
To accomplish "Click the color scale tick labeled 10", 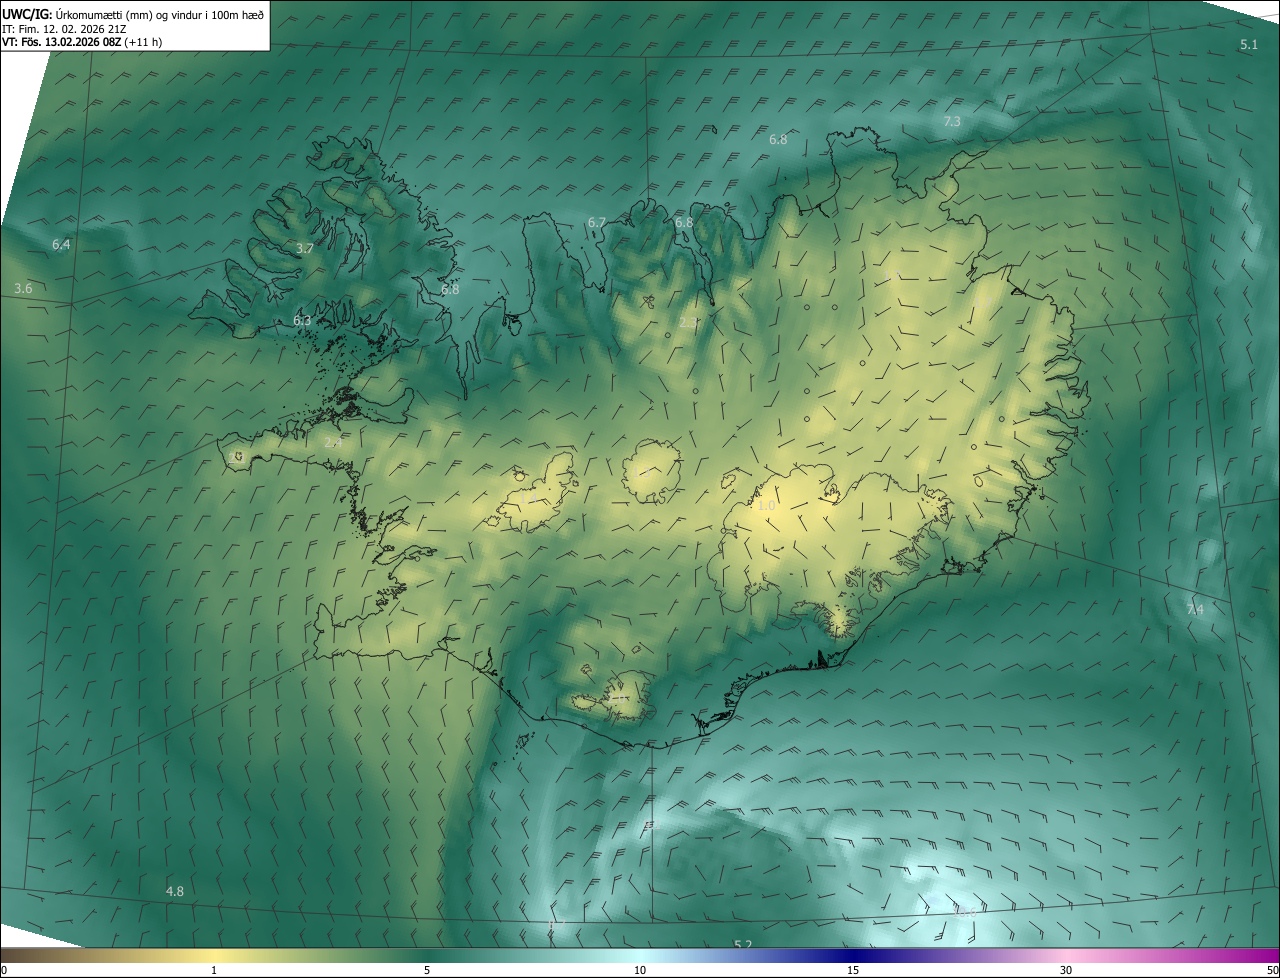I will (640, 970).
